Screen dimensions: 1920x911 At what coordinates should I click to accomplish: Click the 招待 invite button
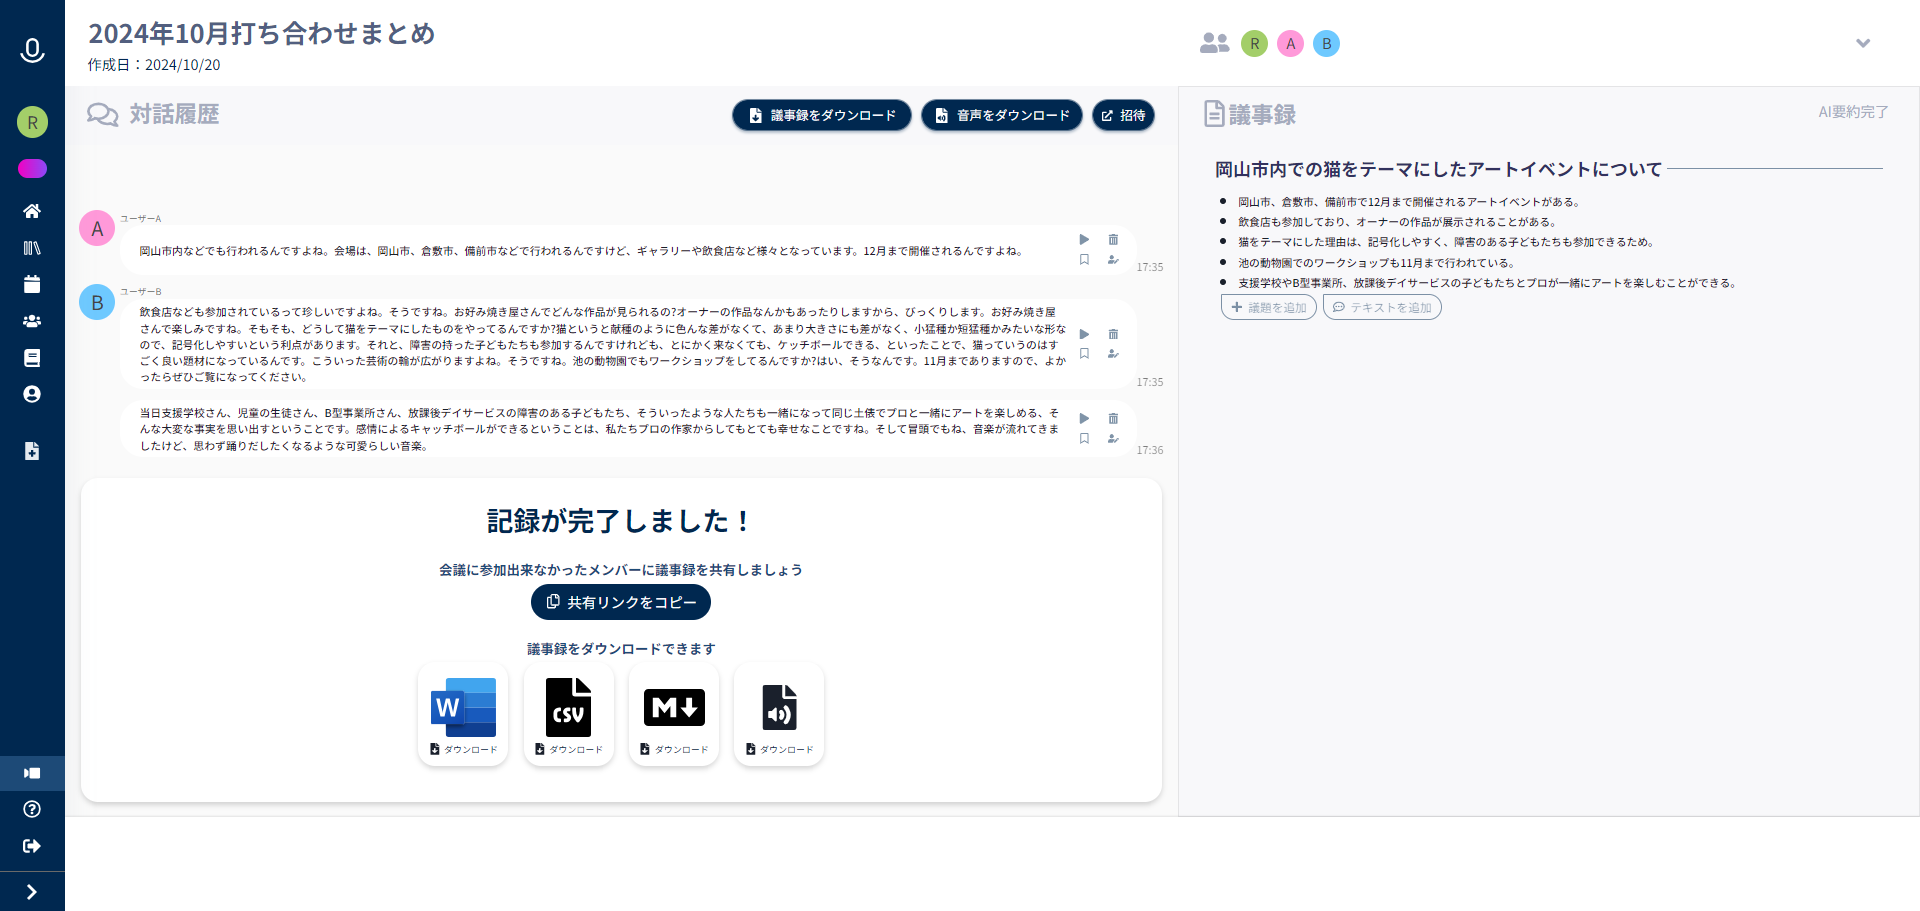[1123, 115]
